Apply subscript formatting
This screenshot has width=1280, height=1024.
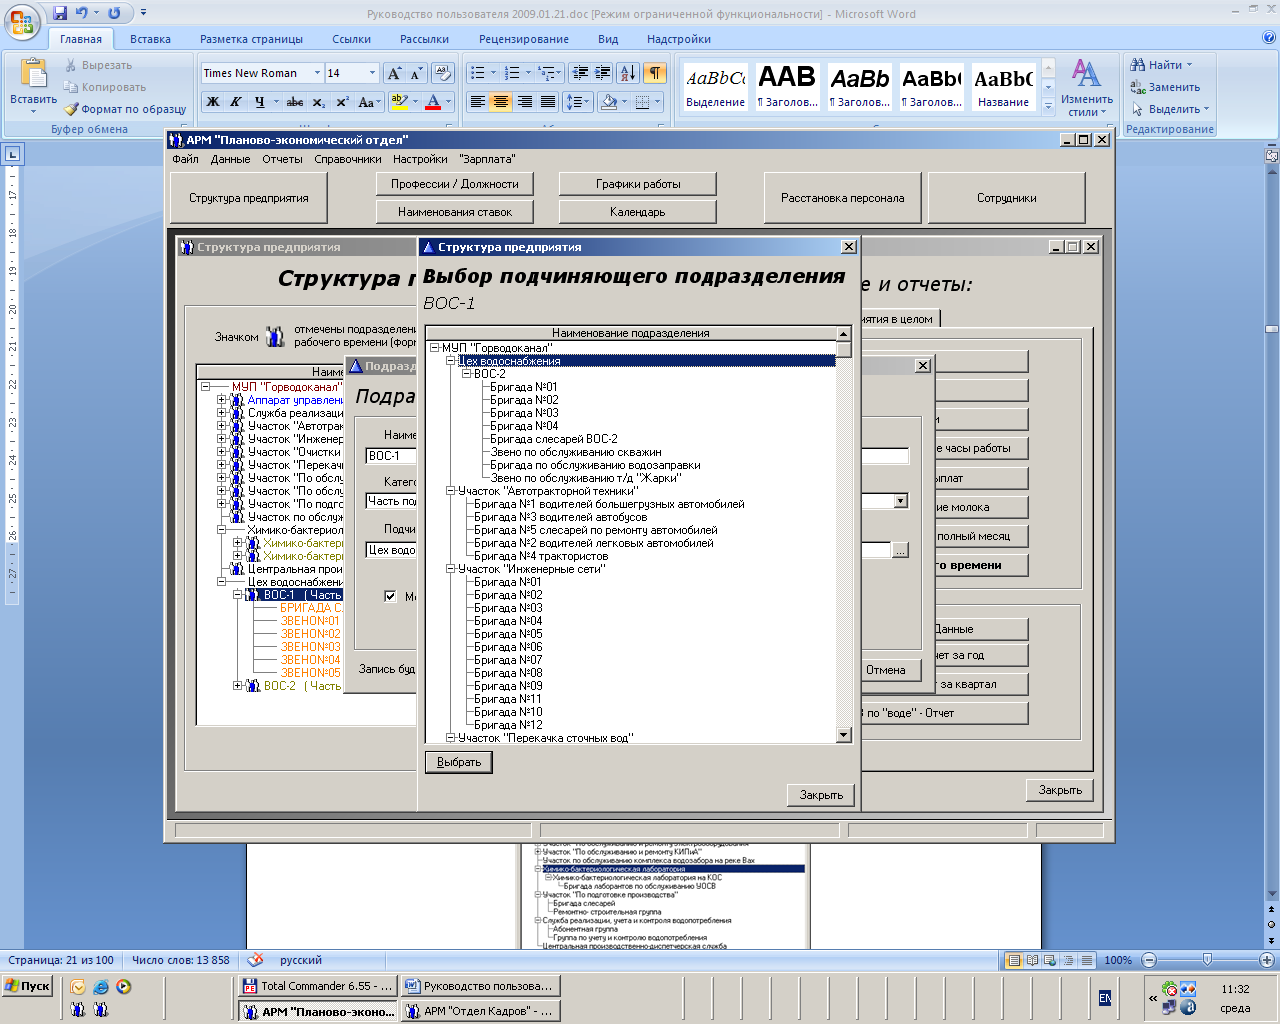[x=318, y=102]
